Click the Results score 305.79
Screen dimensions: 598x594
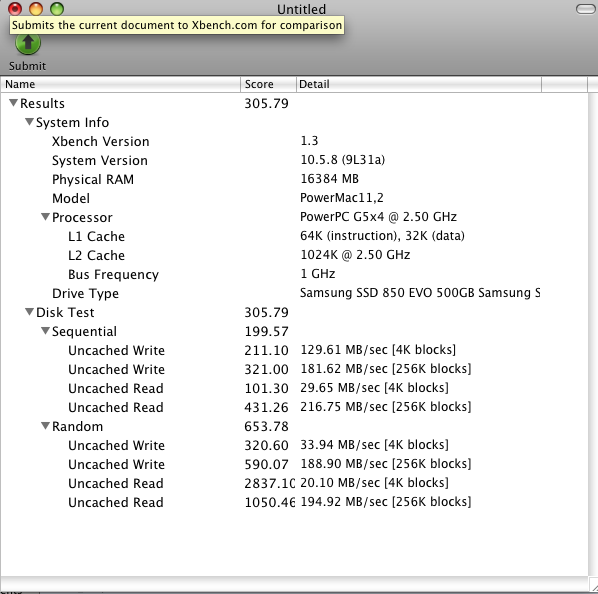[x=266, y=103]
